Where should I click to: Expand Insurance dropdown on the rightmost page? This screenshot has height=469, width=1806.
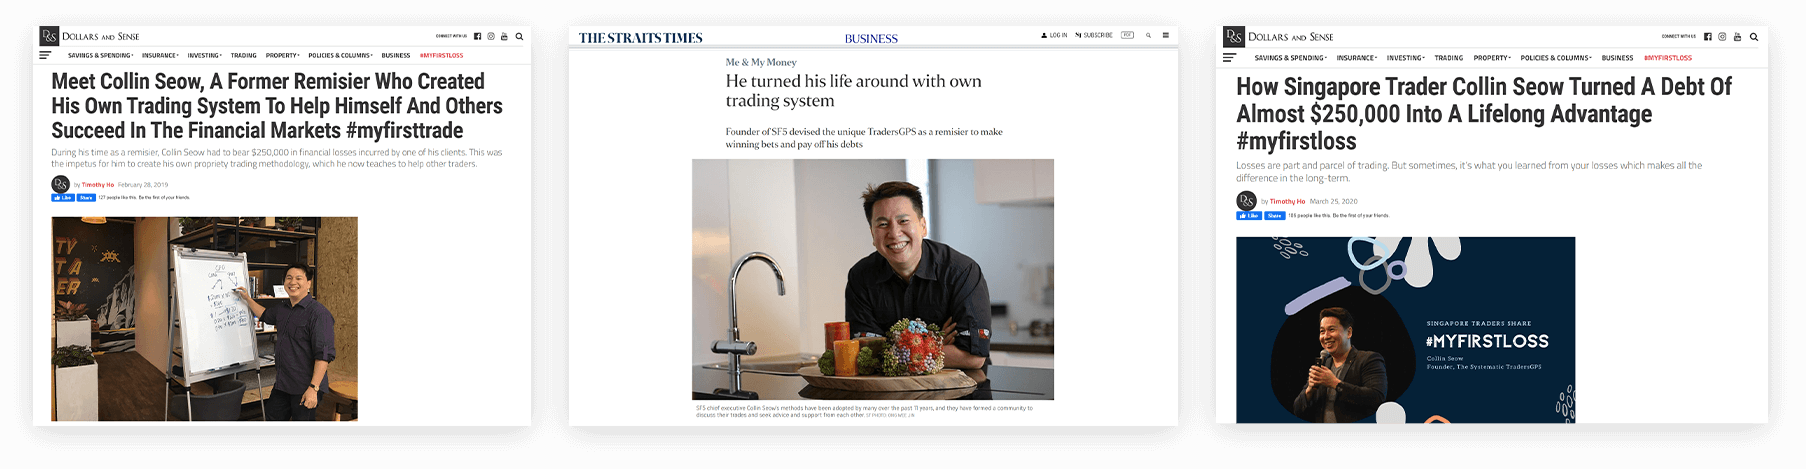1357,58
